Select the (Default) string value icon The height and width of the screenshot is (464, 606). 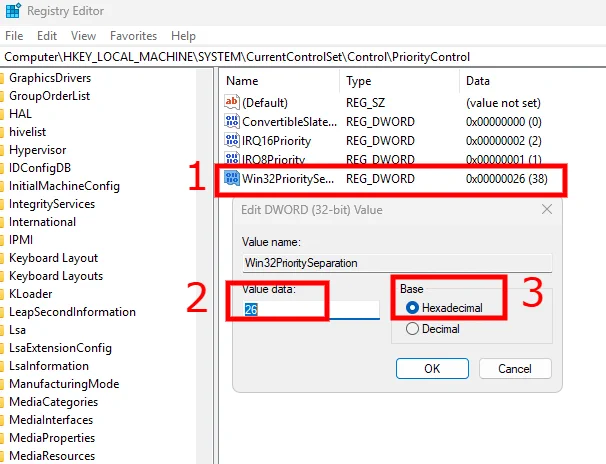pyautogui.click(x=232, y=102)
